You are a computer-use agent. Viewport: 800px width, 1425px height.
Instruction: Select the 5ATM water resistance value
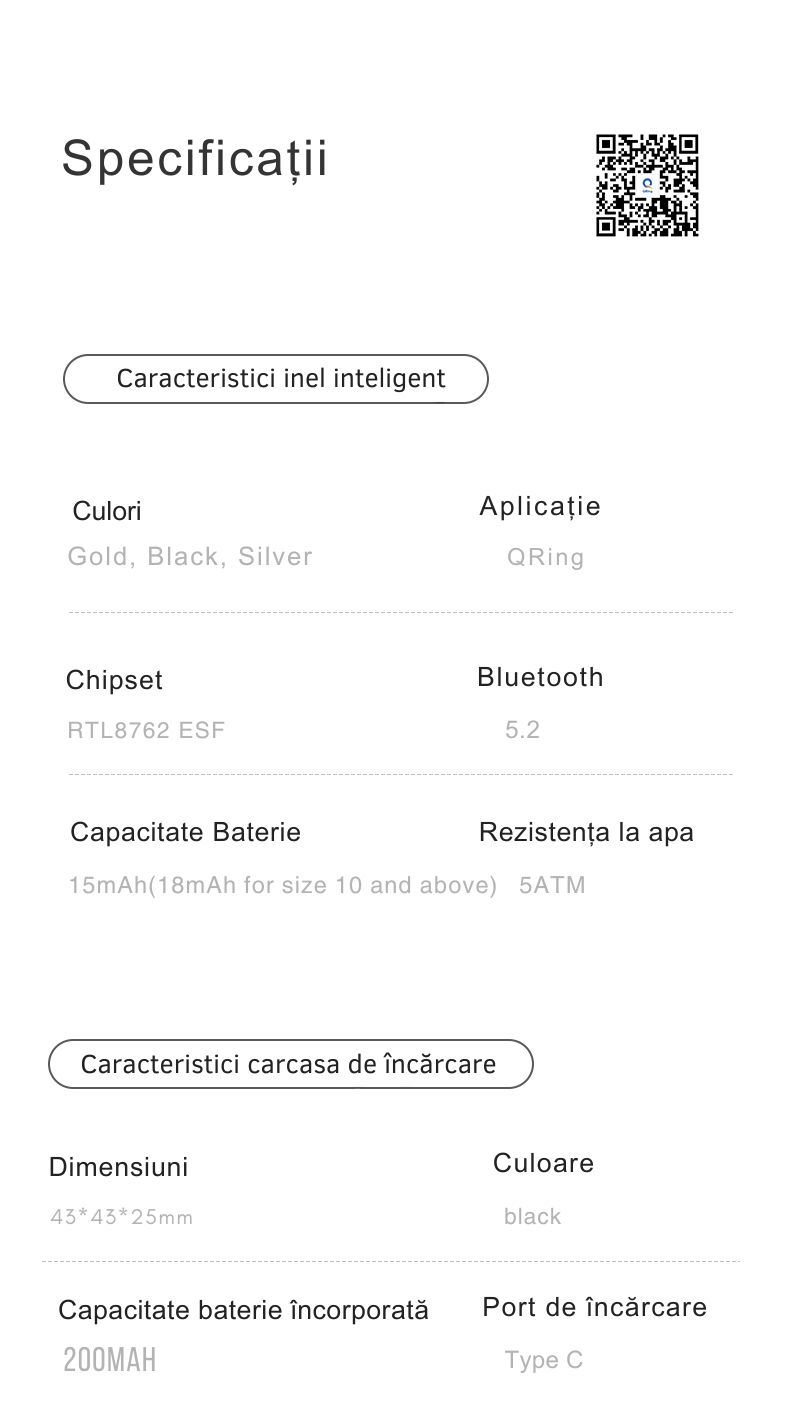coord(552,885)
